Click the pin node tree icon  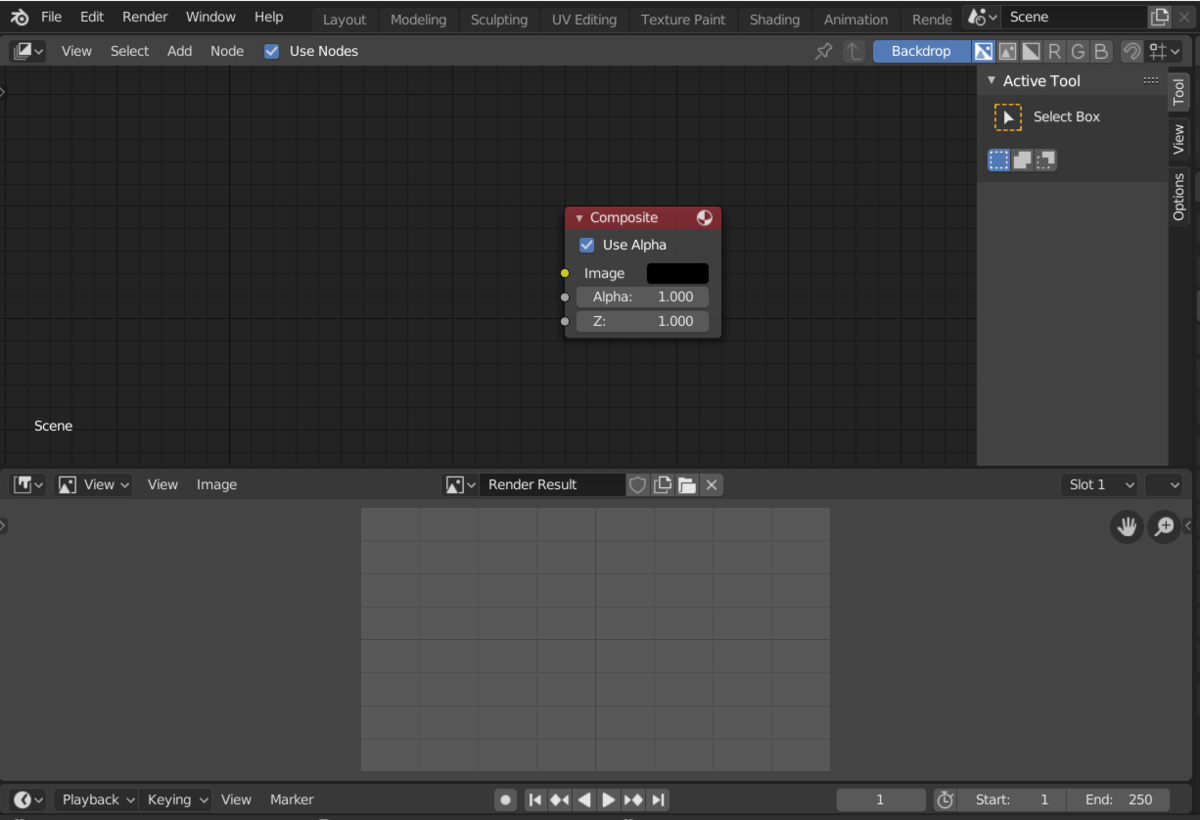click(x=823, y=51)
